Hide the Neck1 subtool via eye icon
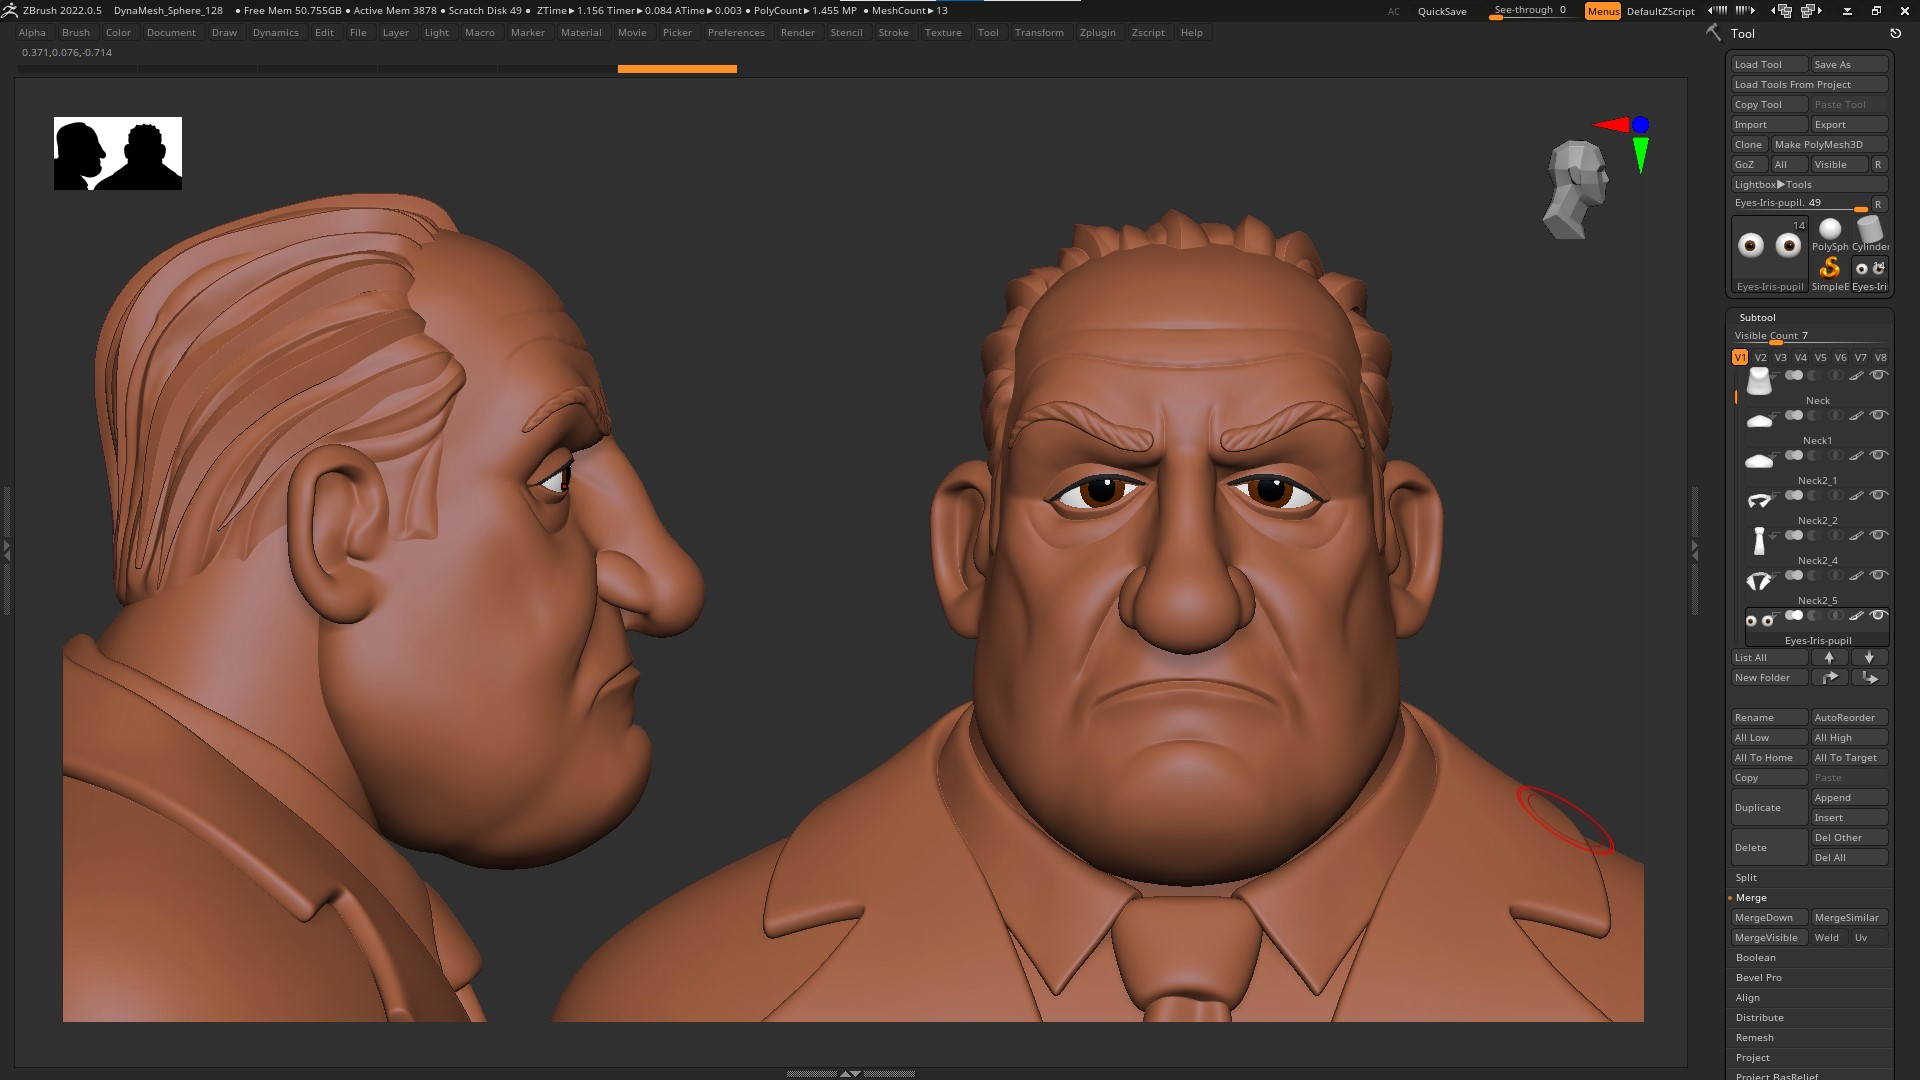Viewport: 1920px width, 1080px height. (1878, 415)
